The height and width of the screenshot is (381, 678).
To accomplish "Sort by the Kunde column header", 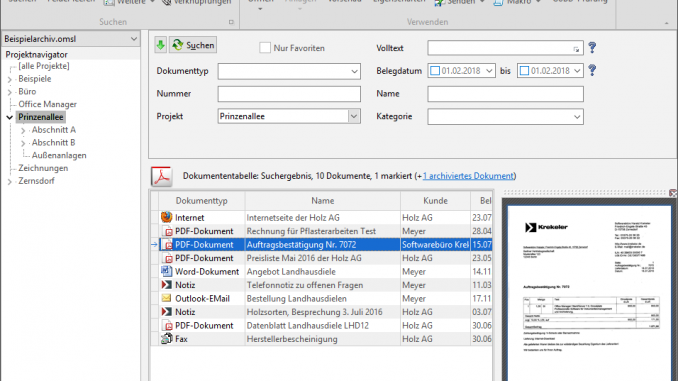I will click(435, 201).
